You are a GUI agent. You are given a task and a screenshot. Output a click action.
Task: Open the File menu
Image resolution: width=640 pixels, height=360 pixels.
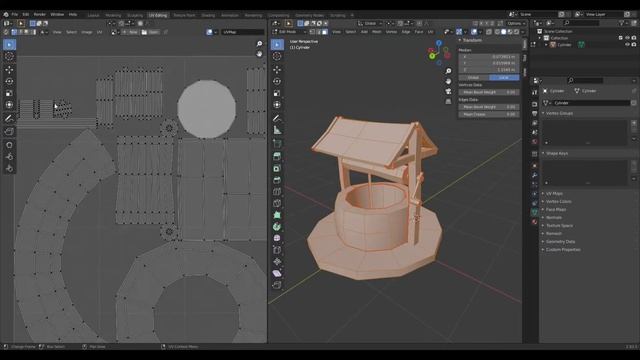[x=15, y=14]
